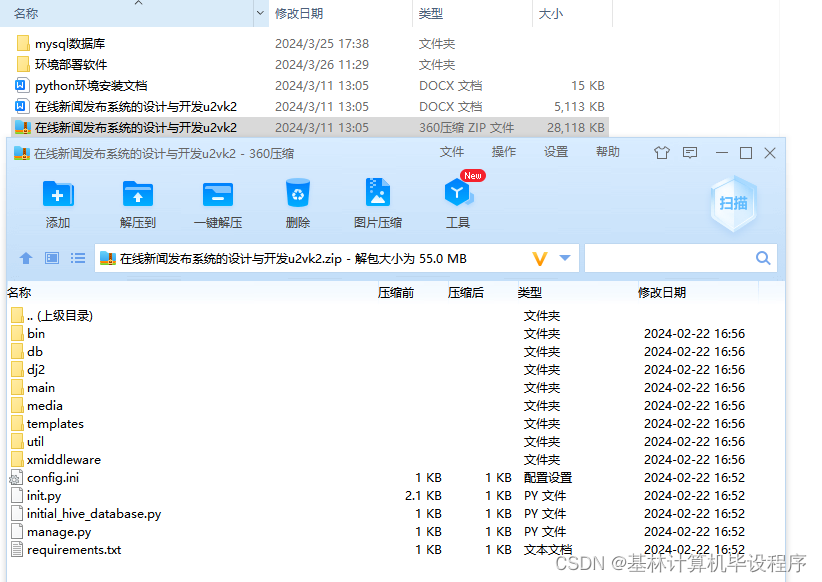Click the 删除 delete icon
The height and width of the screenshot is (582, 822).
(298, 195)
